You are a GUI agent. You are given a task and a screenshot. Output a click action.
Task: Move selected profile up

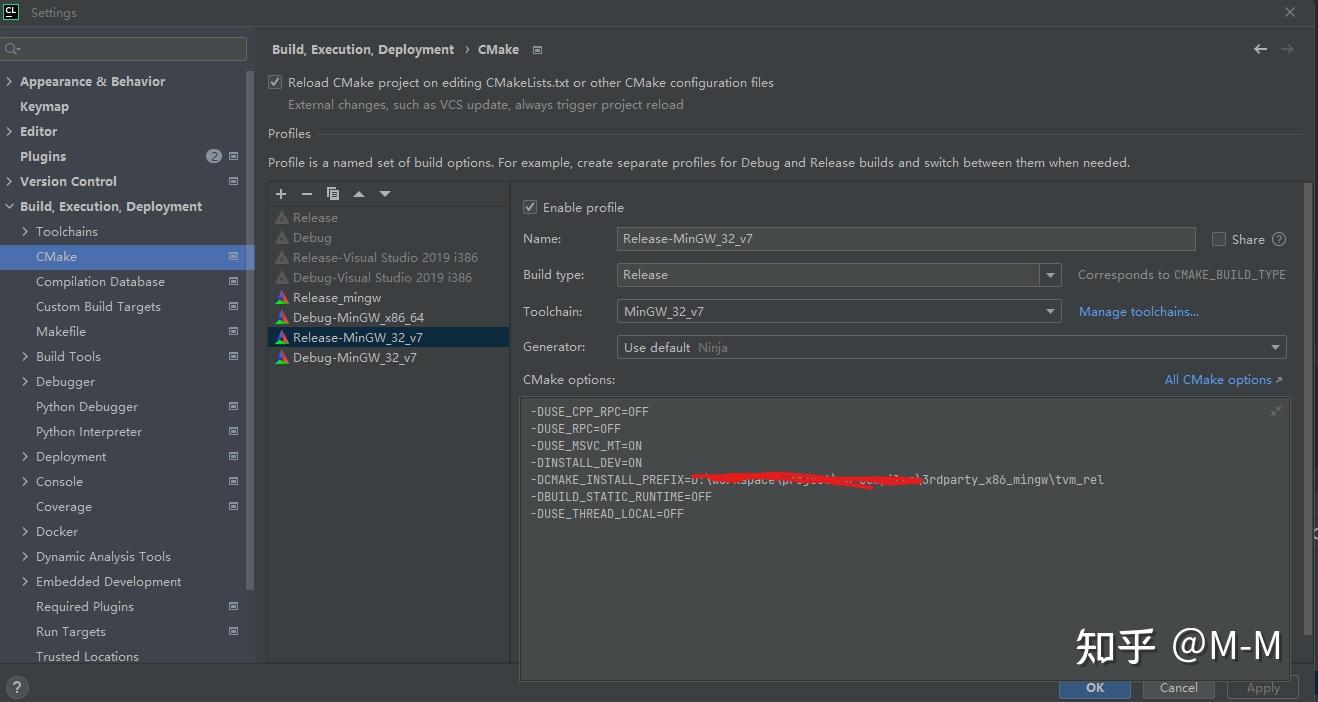click(359, 194)
